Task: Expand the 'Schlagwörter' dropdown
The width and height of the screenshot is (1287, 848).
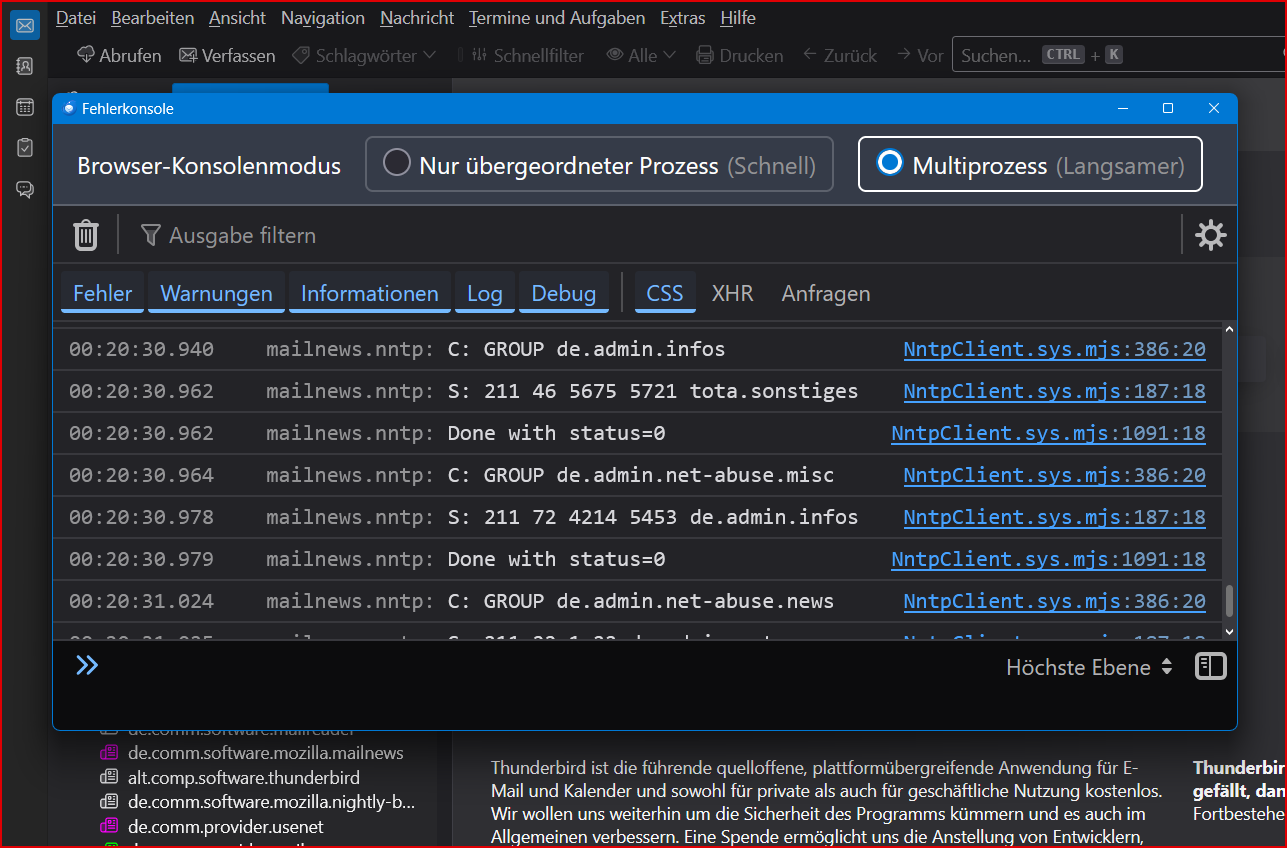Action: 364,56
